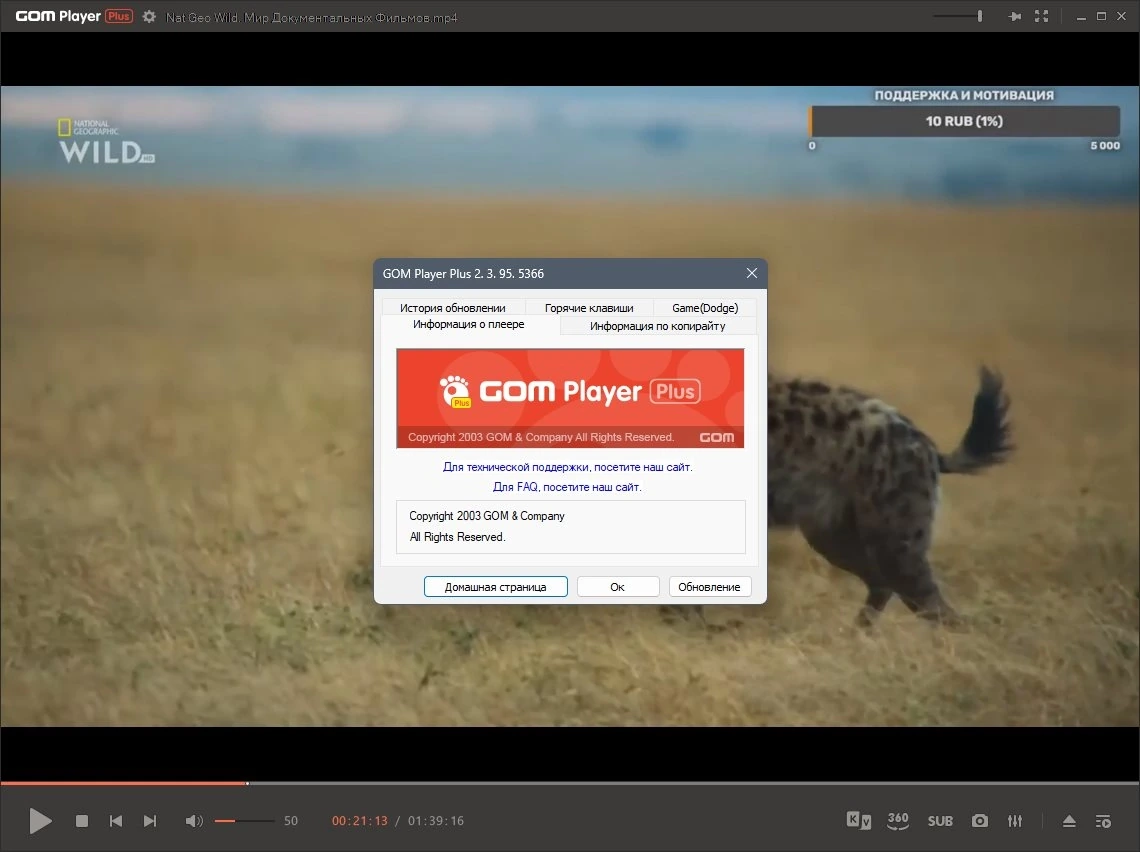Switch to История обновлении tab
Viewport: 1140px width, 852px height.
(x=452, y=308)
